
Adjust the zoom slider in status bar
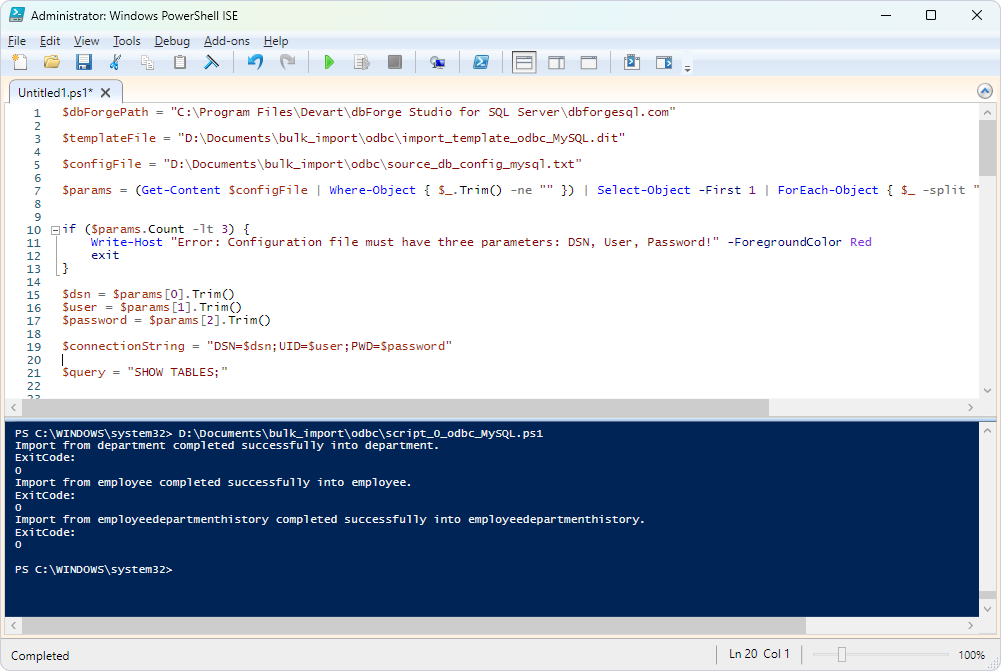click(841, 654)
